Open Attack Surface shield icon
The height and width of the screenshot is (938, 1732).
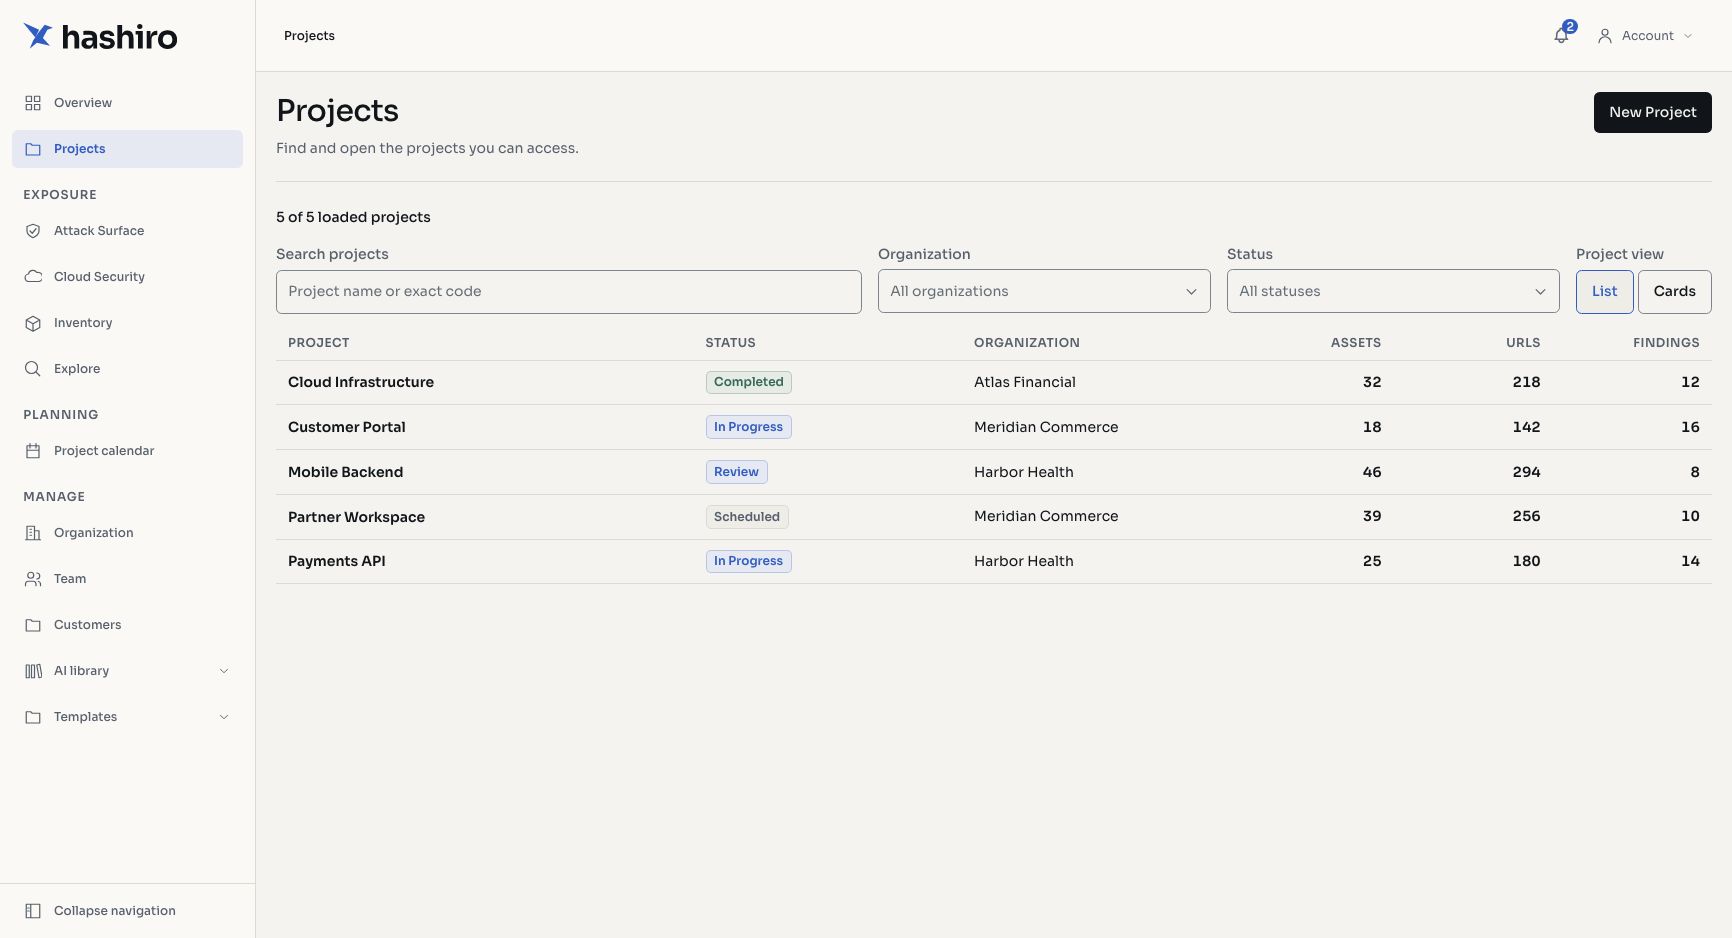[x=33, y=231]
